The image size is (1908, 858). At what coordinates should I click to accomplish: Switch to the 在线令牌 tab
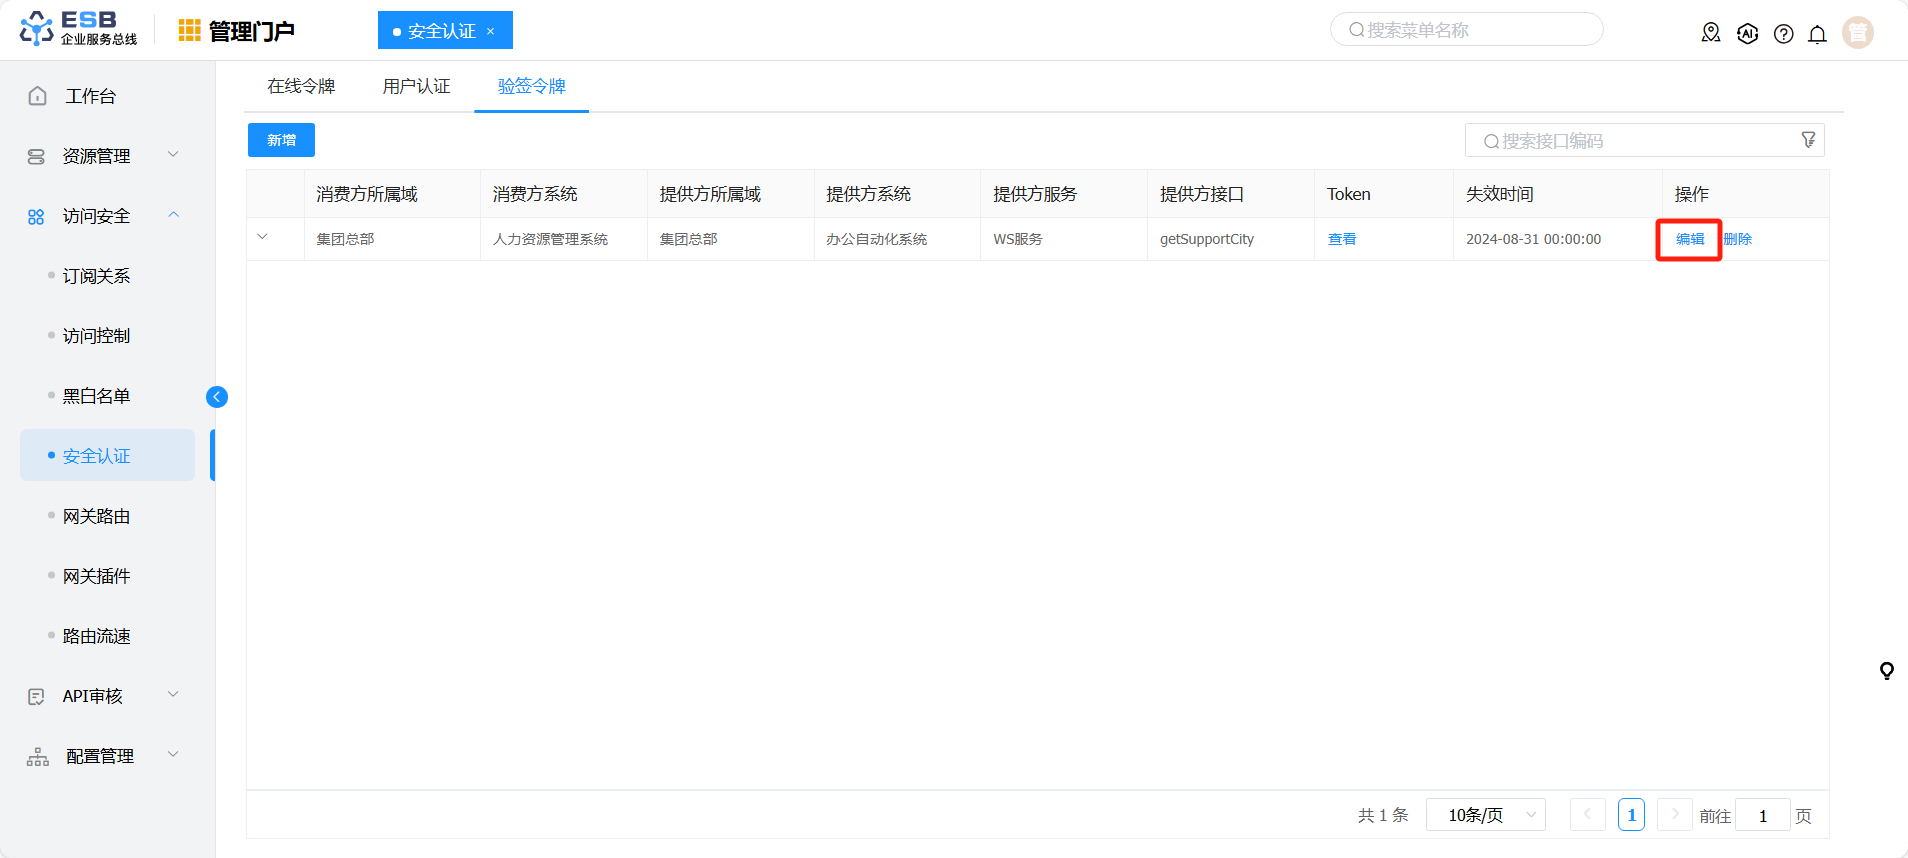coord(301,86)
